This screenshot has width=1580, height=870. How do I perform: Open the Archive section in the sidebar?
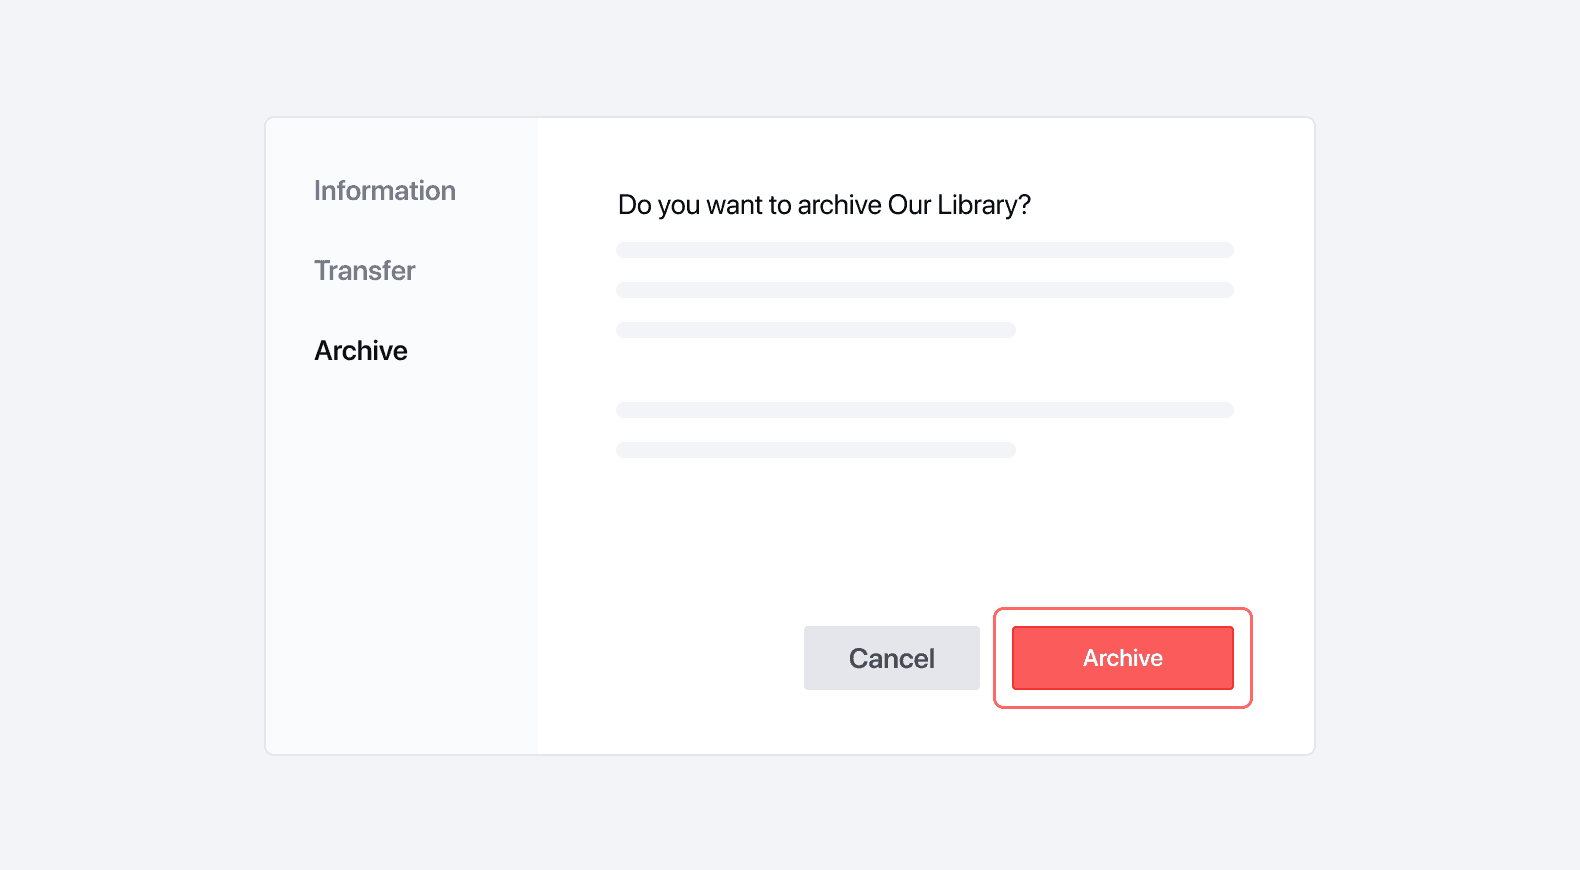click(x=361, y=350)
